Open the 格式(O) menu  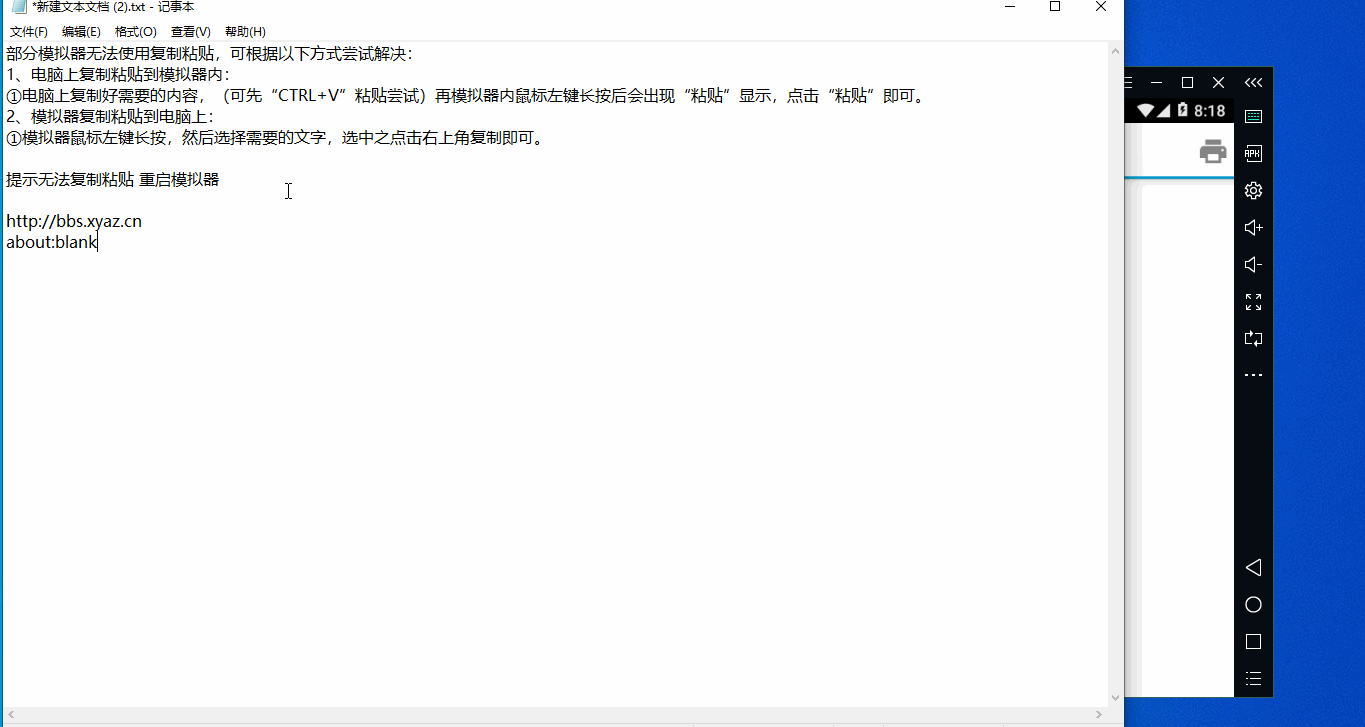[135, 32]
